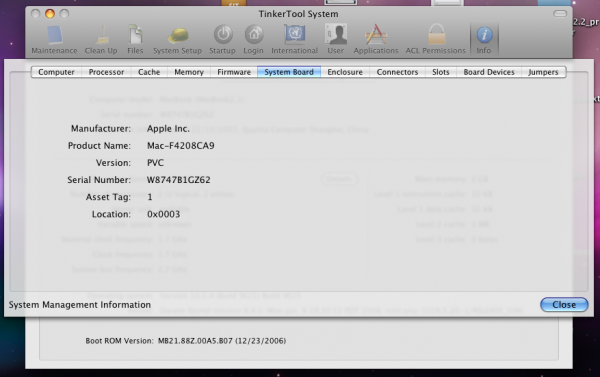
Task: Click the Manufacturer value Apple Inc.
Action: (x=168, y=129)
